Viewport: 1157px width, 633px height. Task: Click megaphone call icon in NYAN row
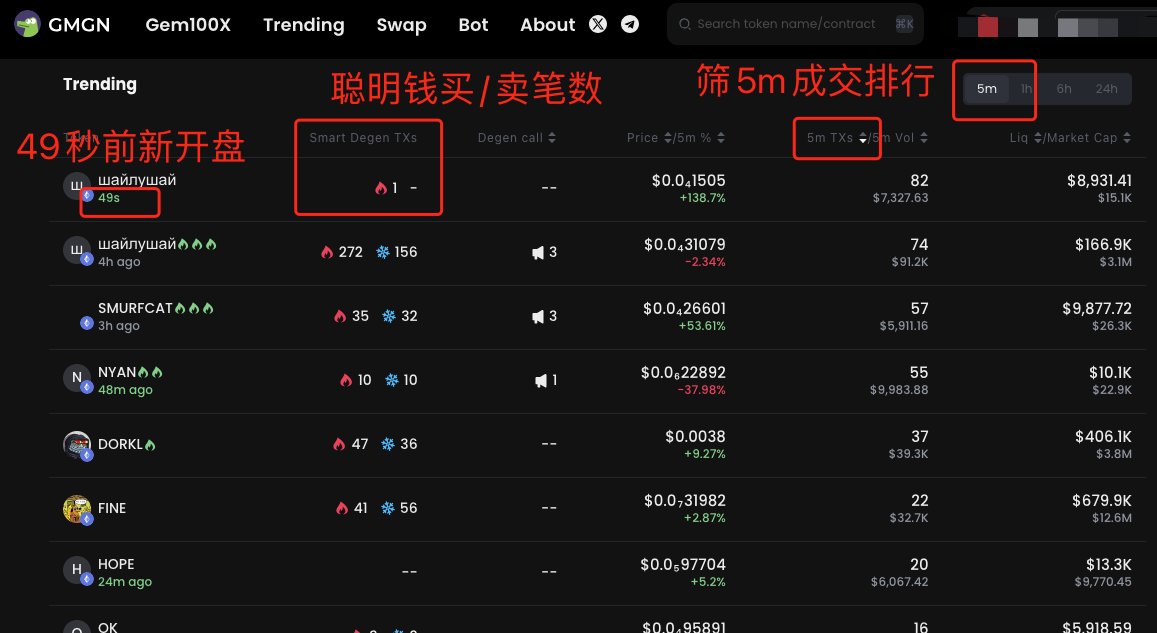click(541, 381)
